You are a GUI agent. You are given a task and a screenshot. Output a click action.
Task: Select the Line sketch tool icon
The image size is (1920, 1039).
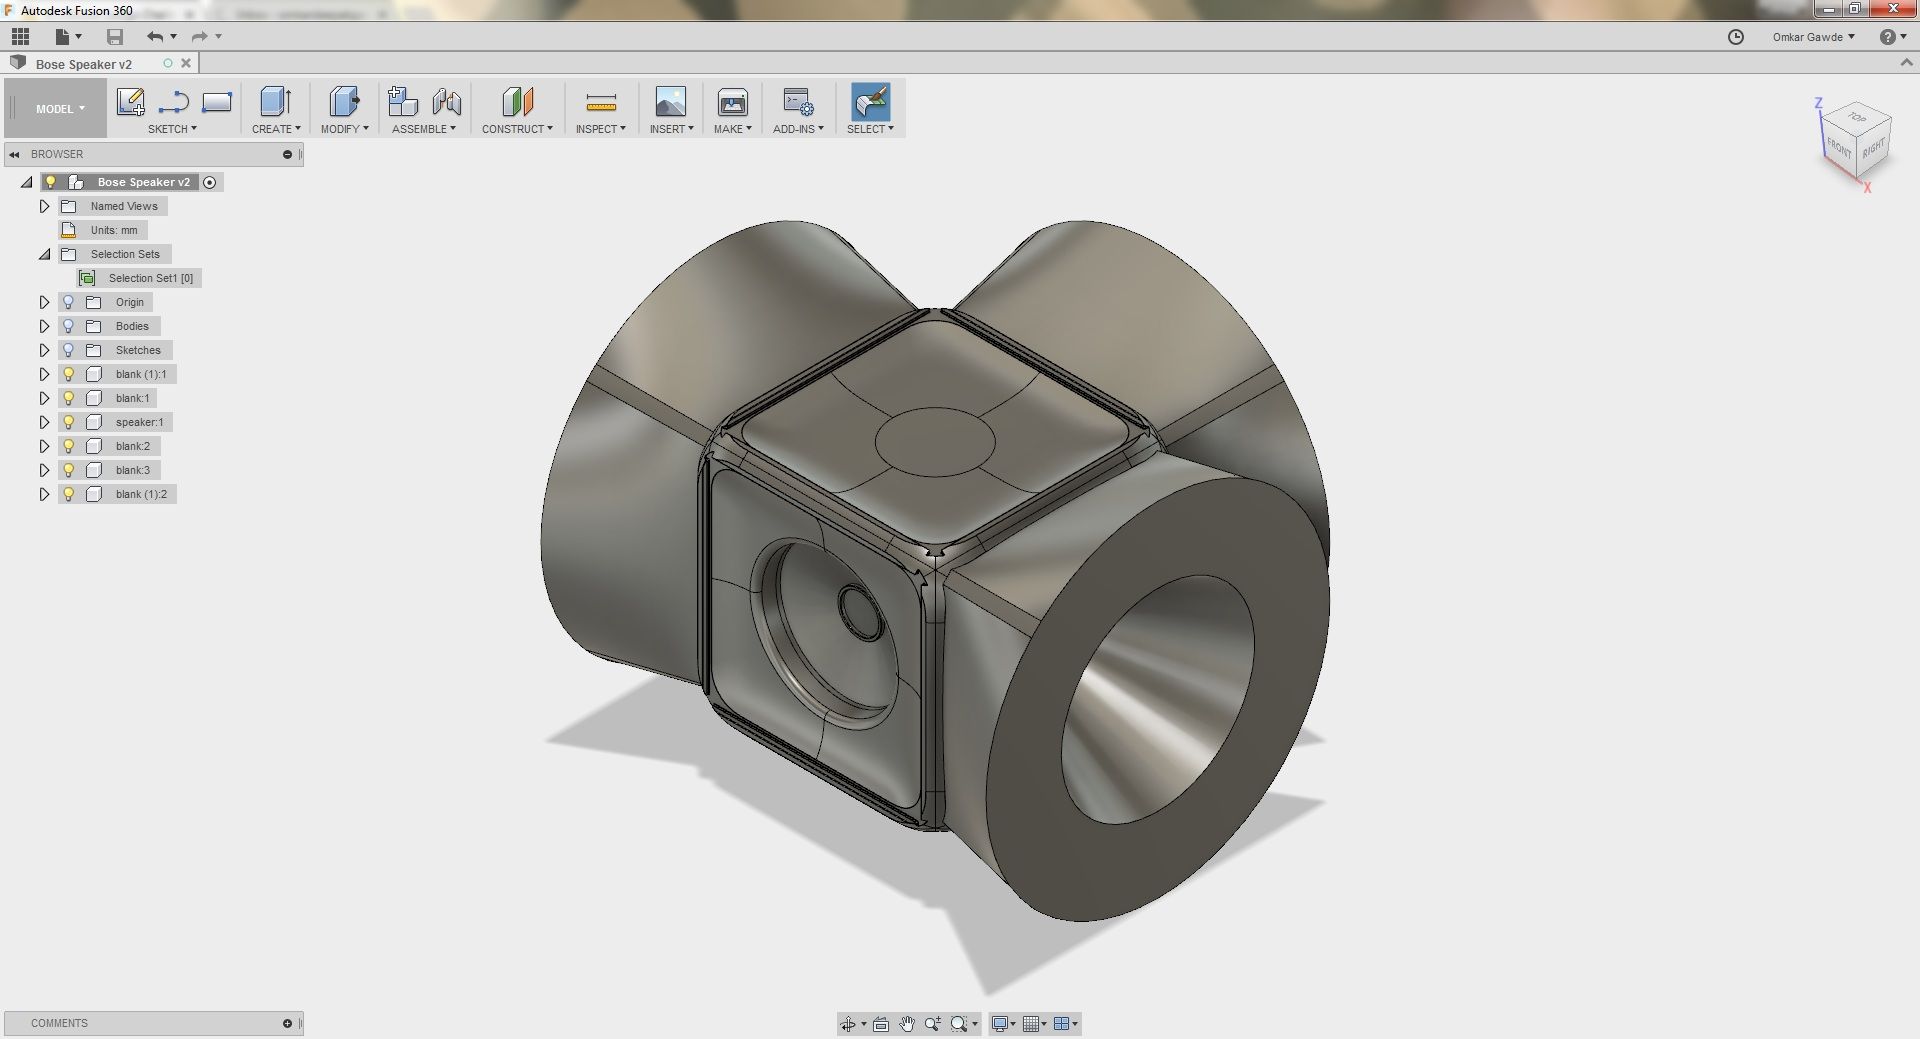point(173,102)
